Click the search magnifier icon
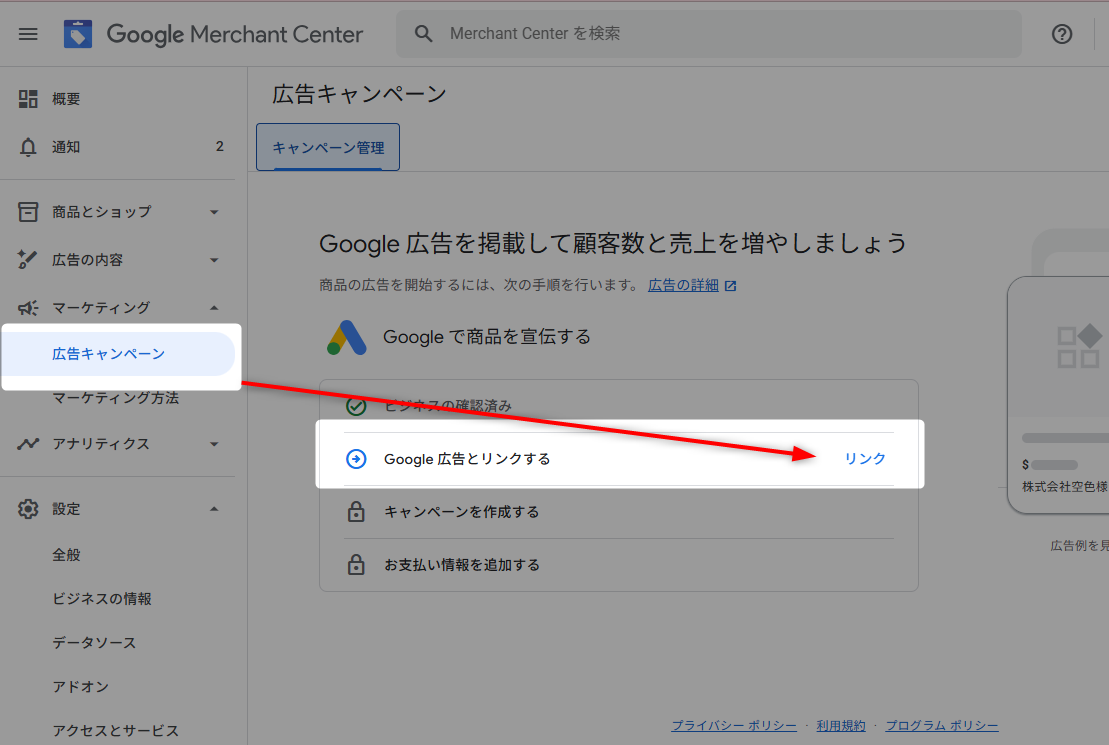The width and height of the screenshot is (1109, 745). [424, 33]
